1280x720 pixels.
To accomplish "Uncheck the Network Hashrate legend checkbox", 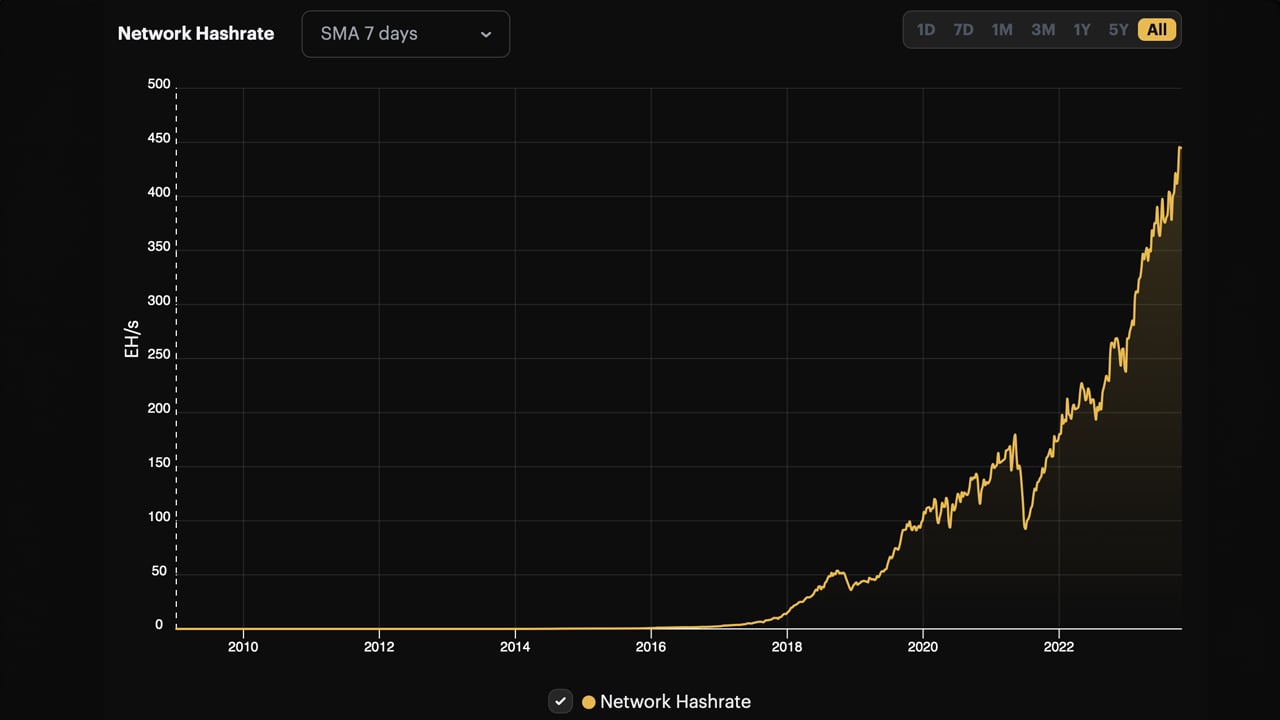I will point(561,702).
